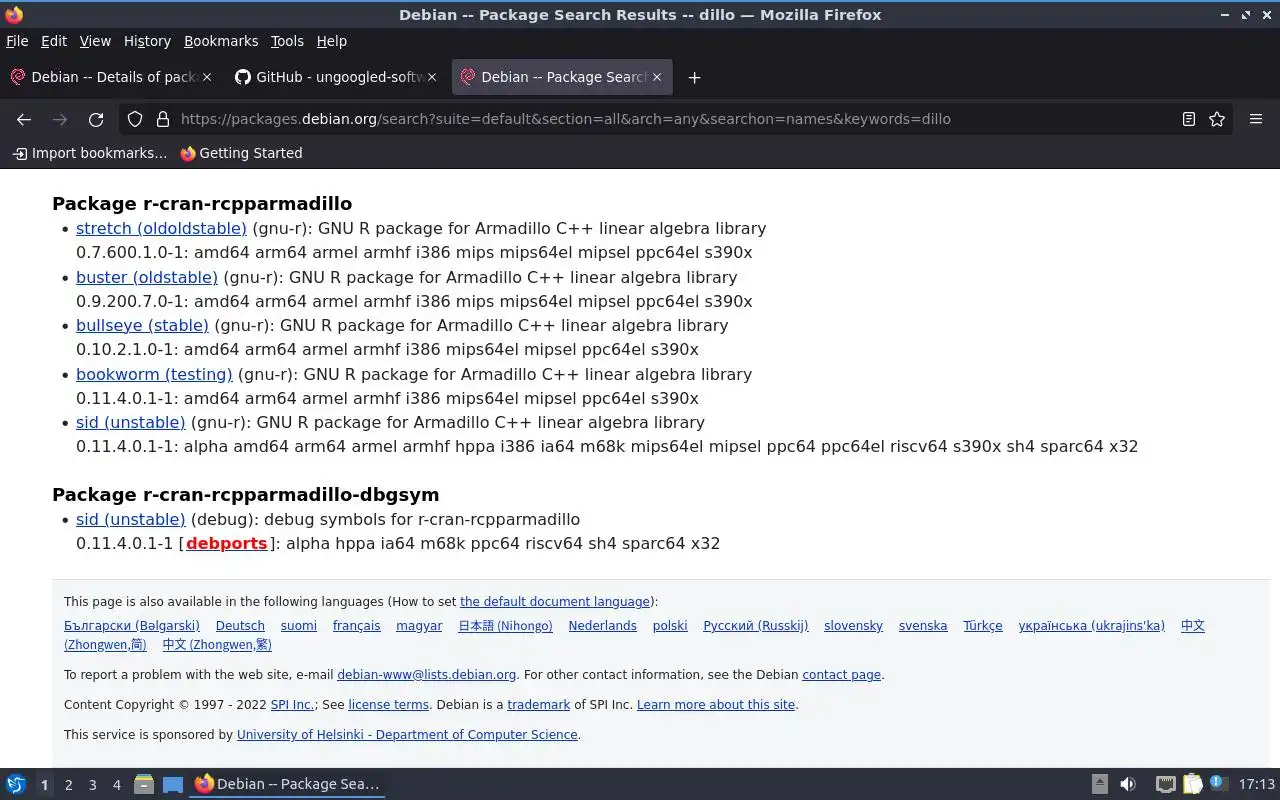Open 'Learn more about this site' link
Screen dimensions: 1280x800
[716, 704]
